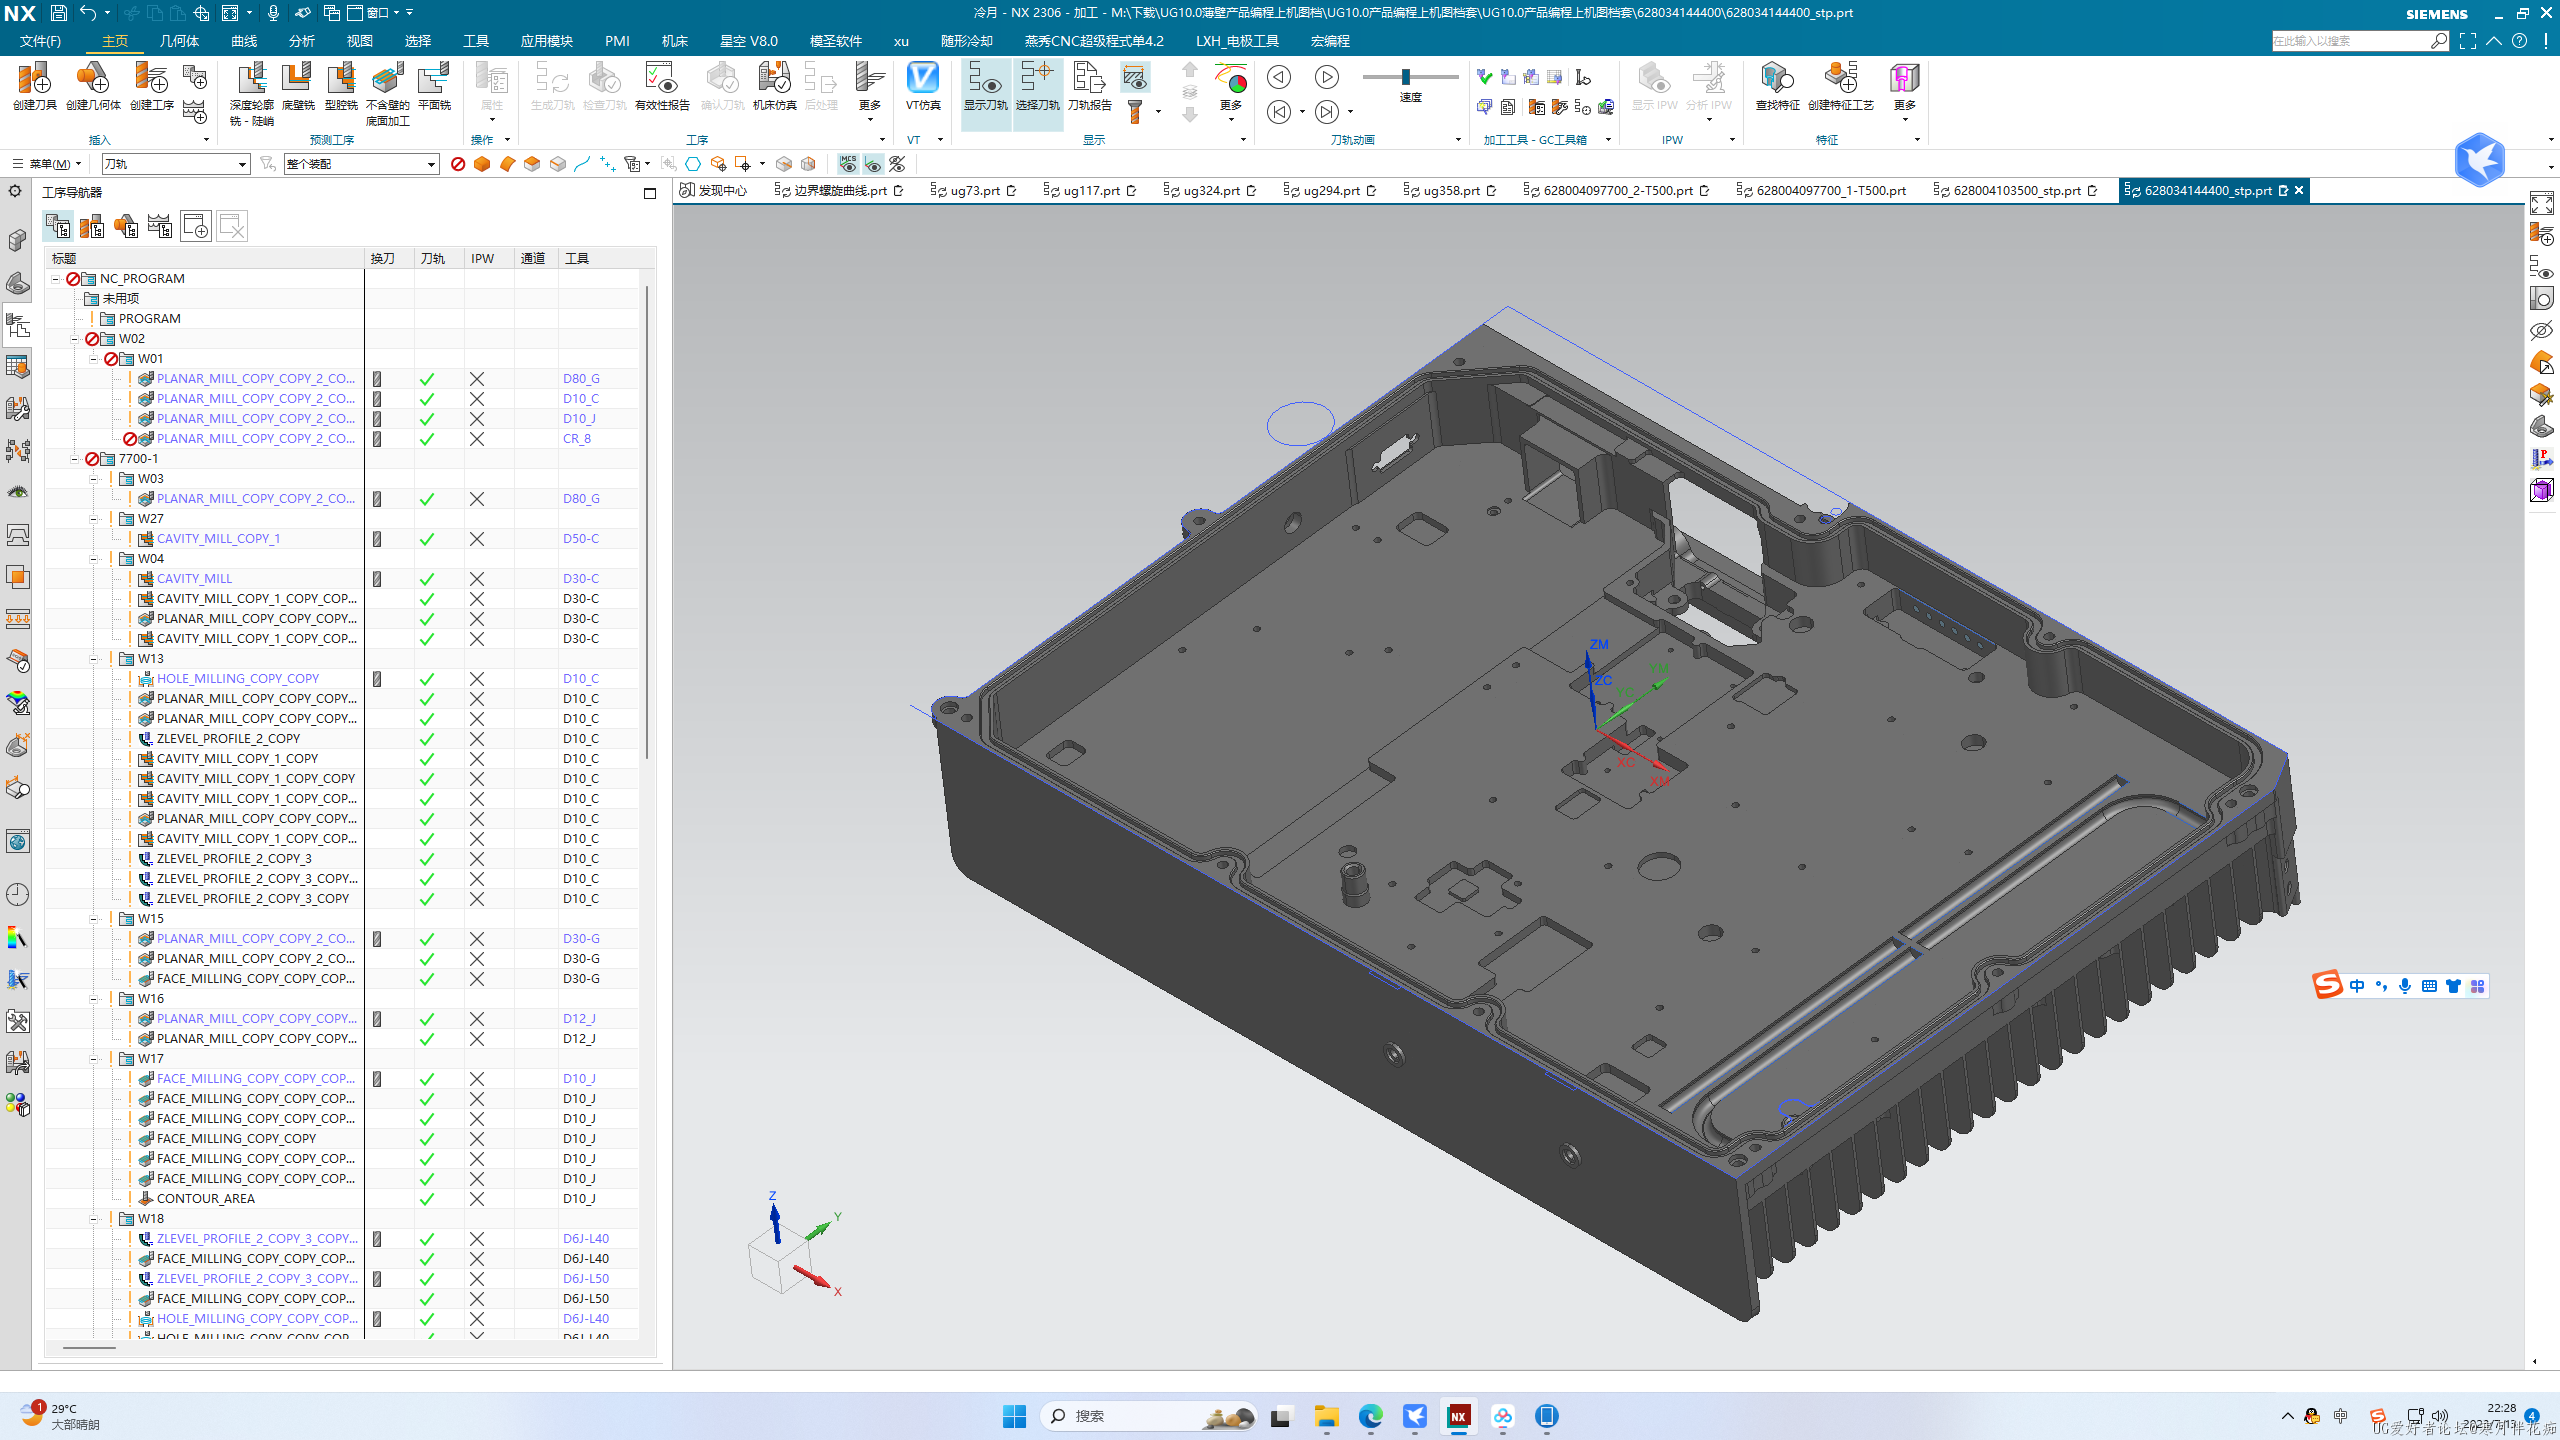This screenshot has width=2560, height=1440.
Task: Click the red no-selection filter icon
Action: (458, 164)
